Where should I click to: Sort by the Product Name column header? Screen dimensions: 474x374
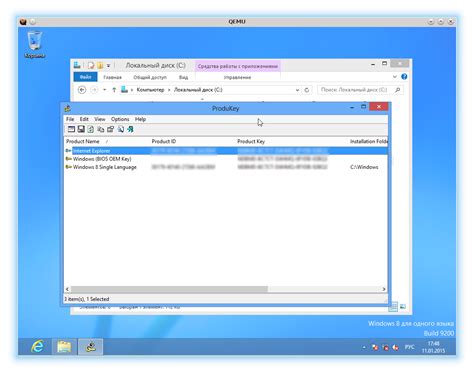(107, 141)
